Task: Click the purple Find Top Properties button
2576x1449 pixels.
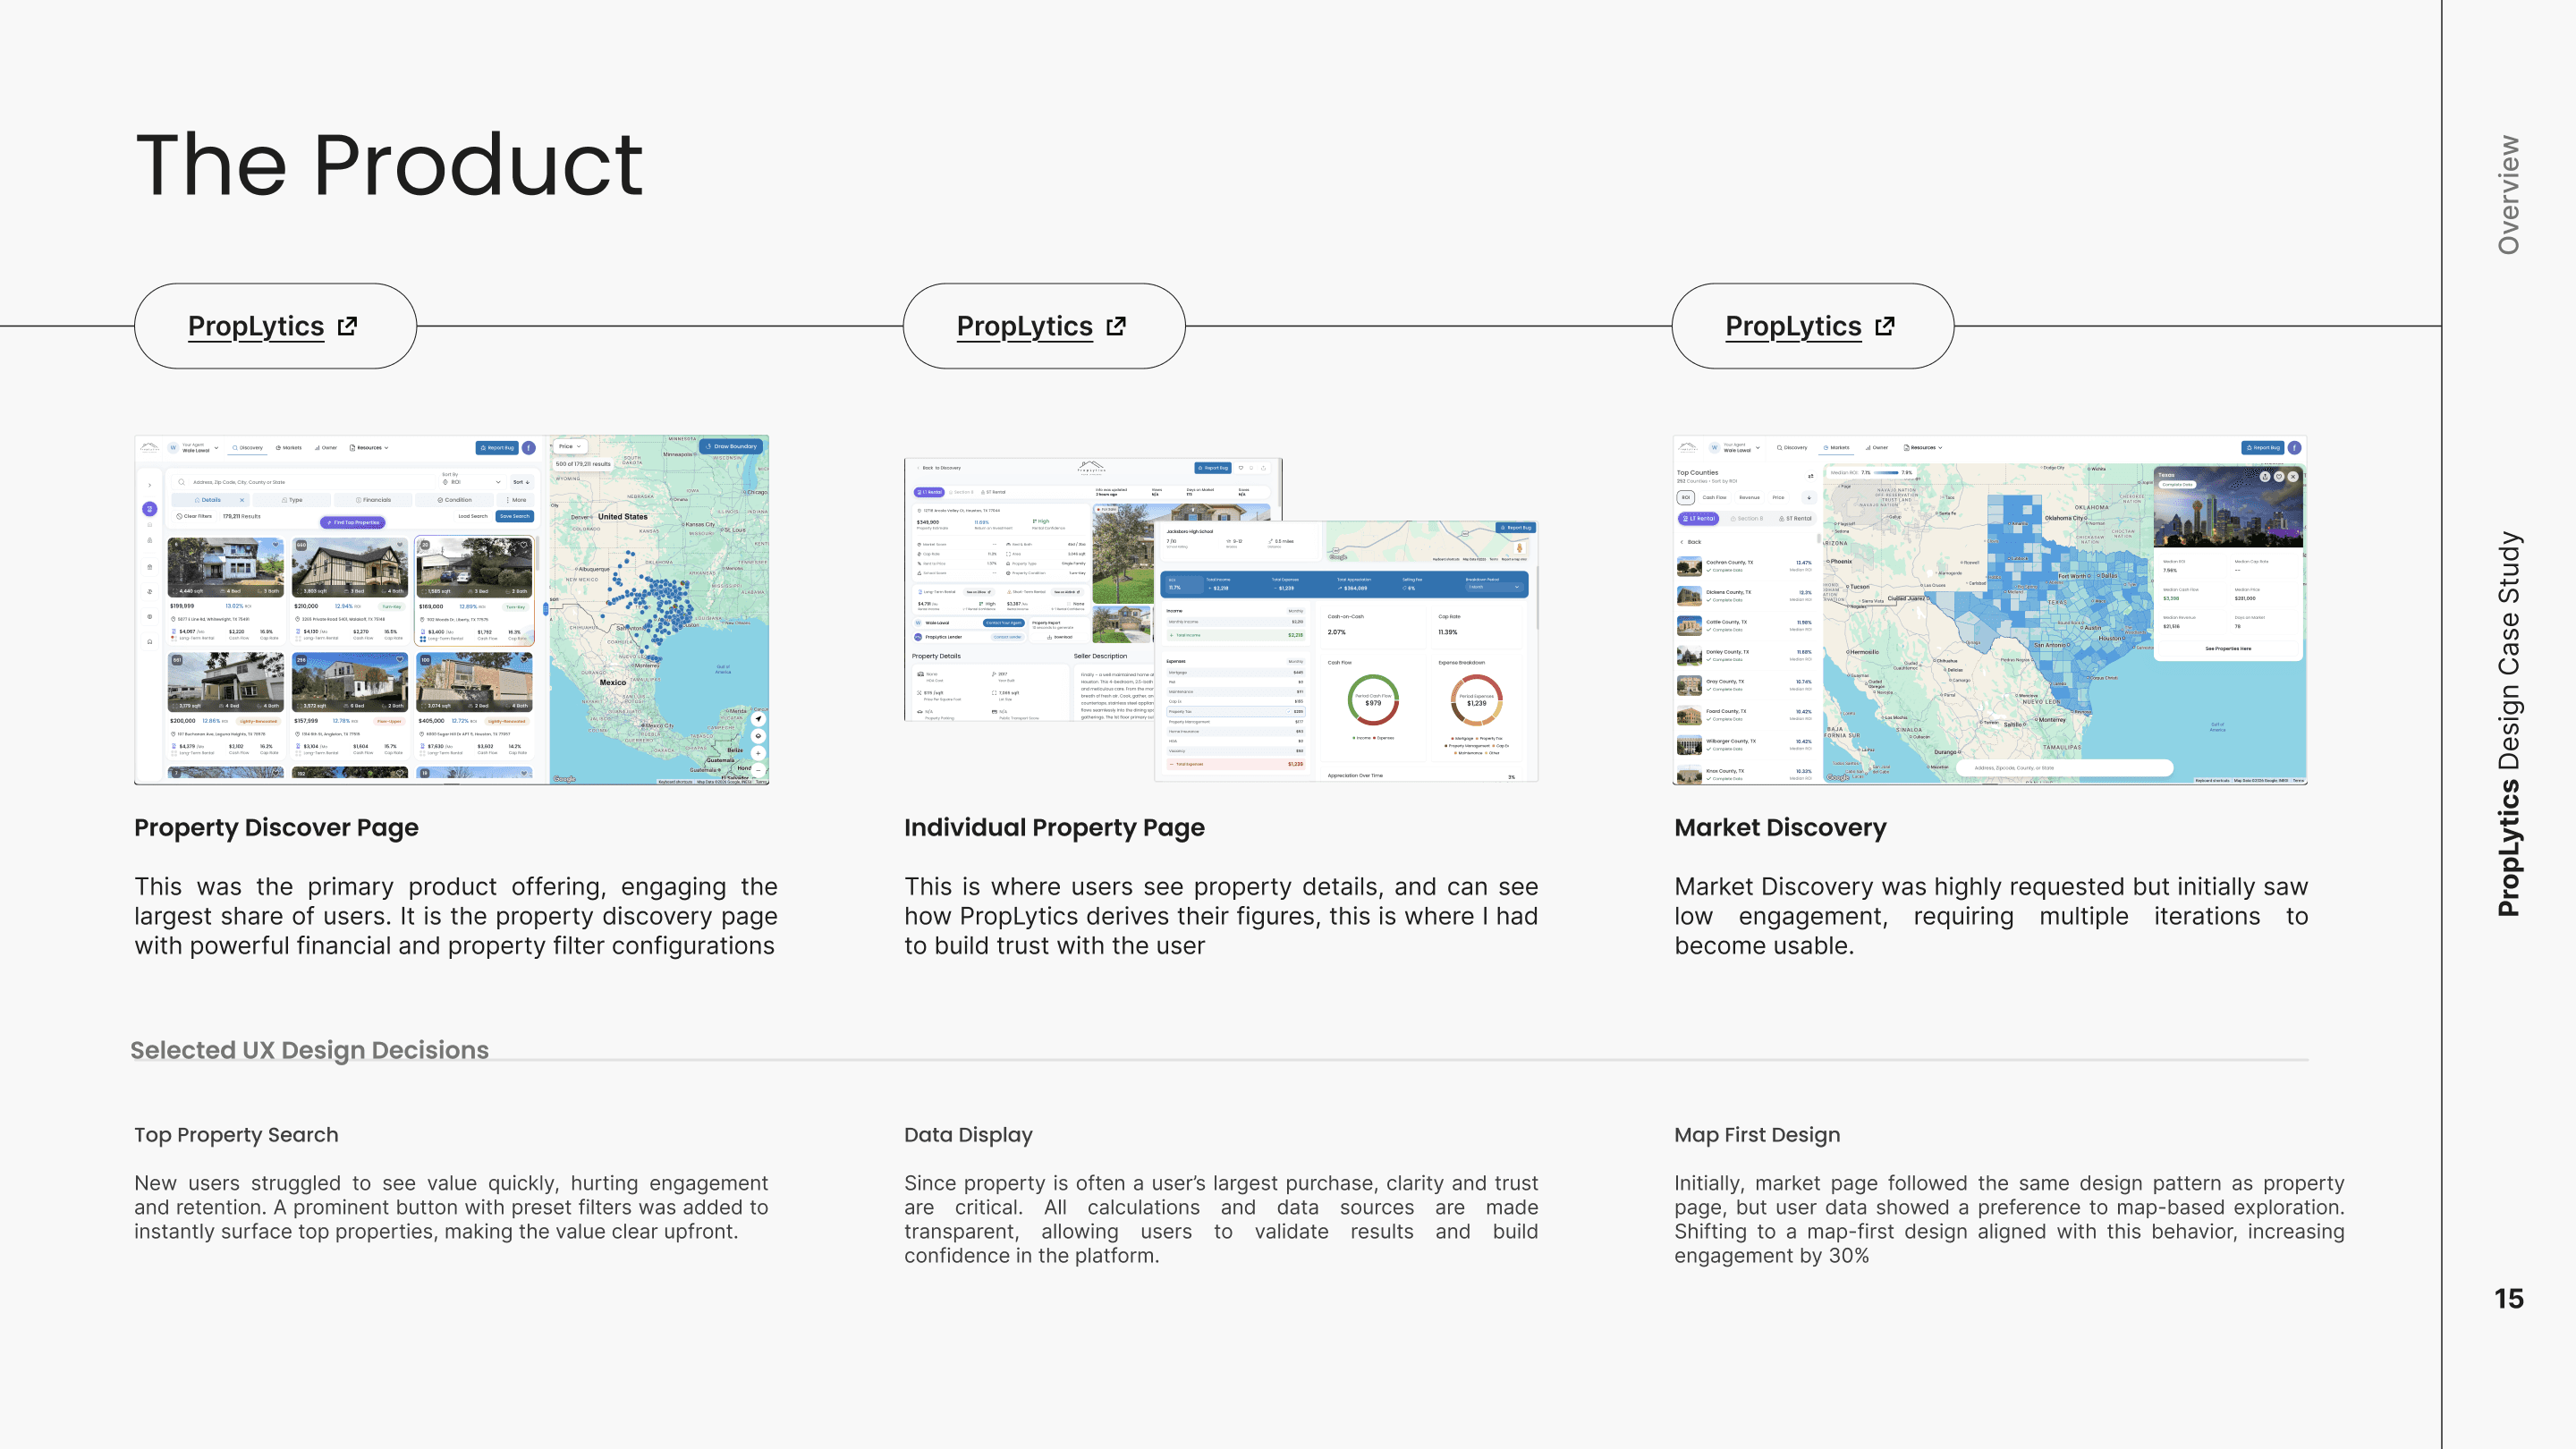Action: pos(354,523)
